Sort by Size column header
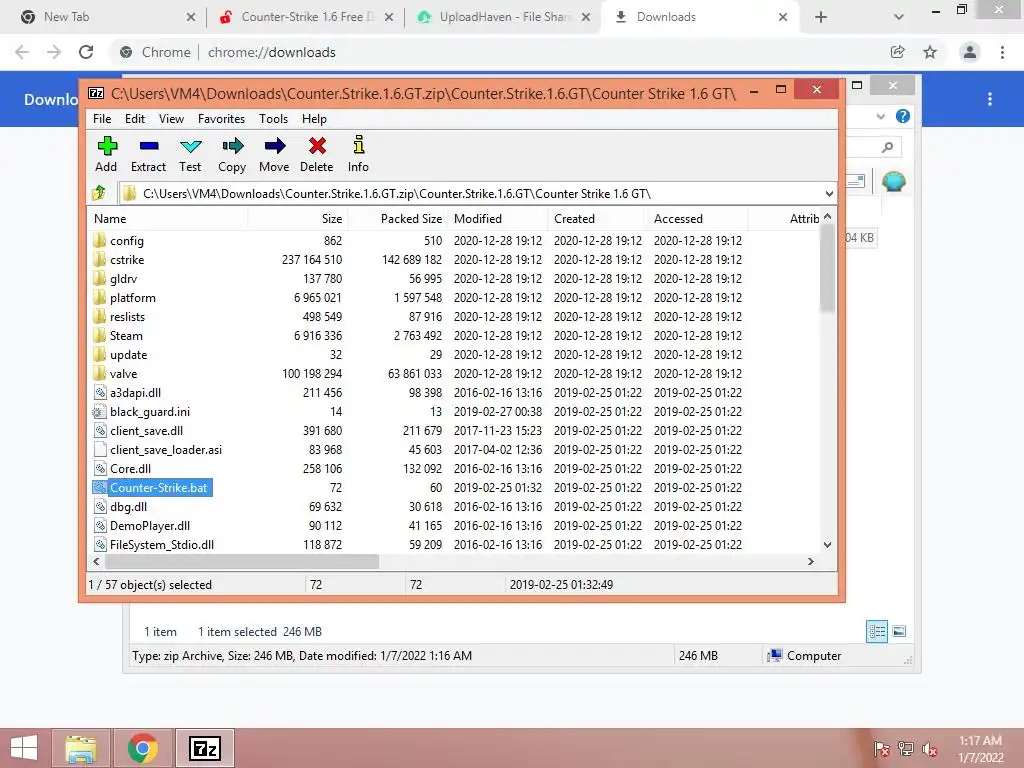 pos(297,219)
